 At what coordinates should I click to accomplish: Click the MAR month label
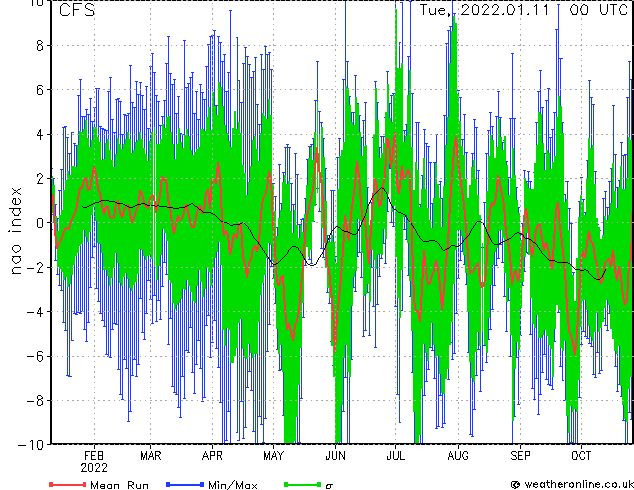coord(151,456)
